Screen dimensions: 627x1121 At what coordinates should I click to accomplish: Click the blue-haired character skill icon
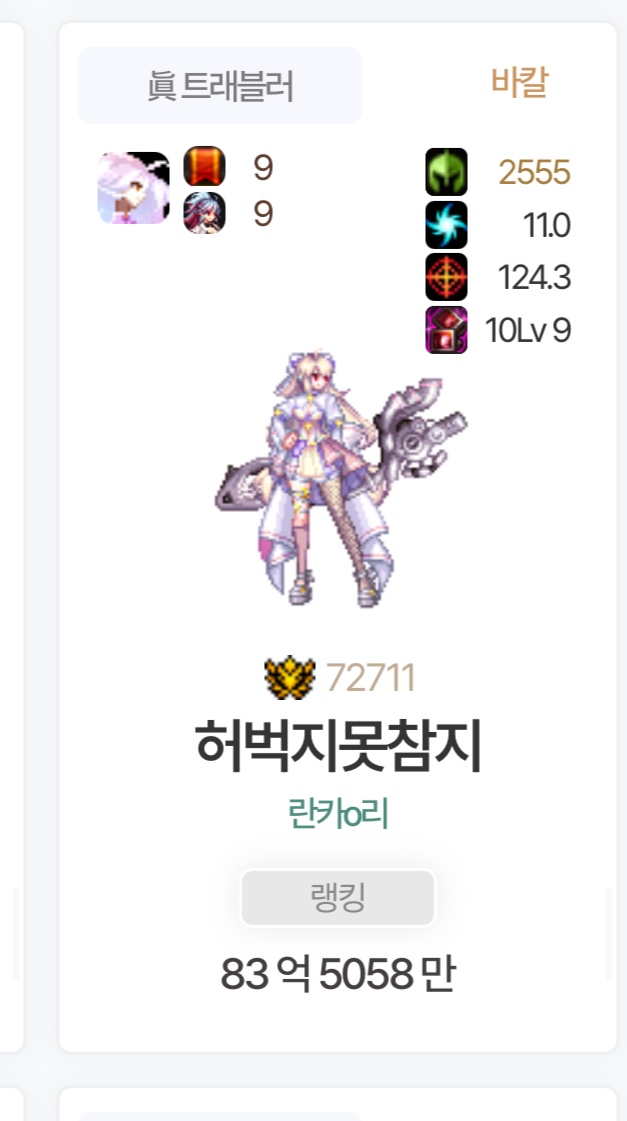204,213
